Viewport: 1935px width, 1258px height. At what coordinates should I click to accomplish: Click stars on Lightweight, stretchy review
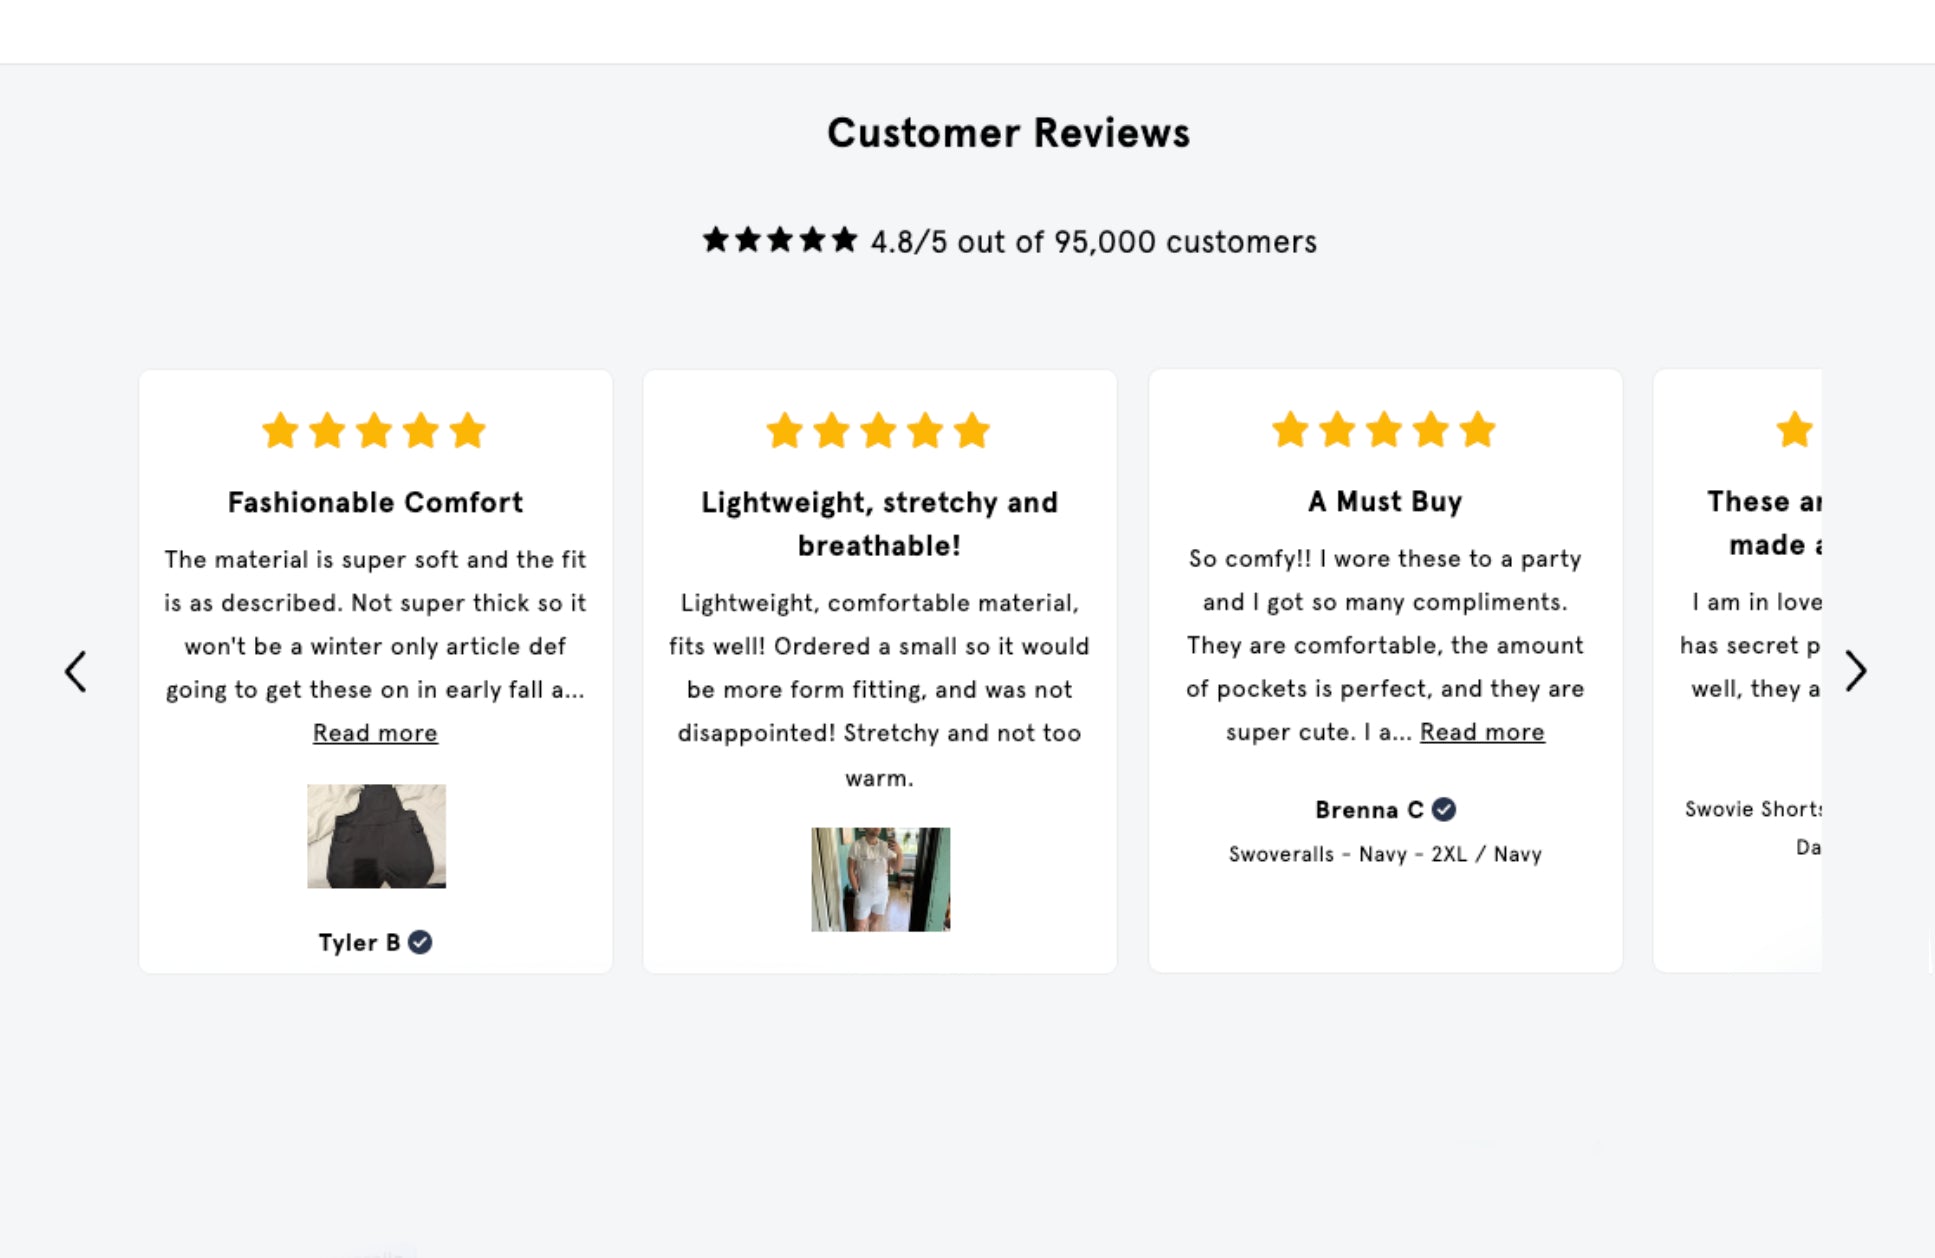point(878,432)
